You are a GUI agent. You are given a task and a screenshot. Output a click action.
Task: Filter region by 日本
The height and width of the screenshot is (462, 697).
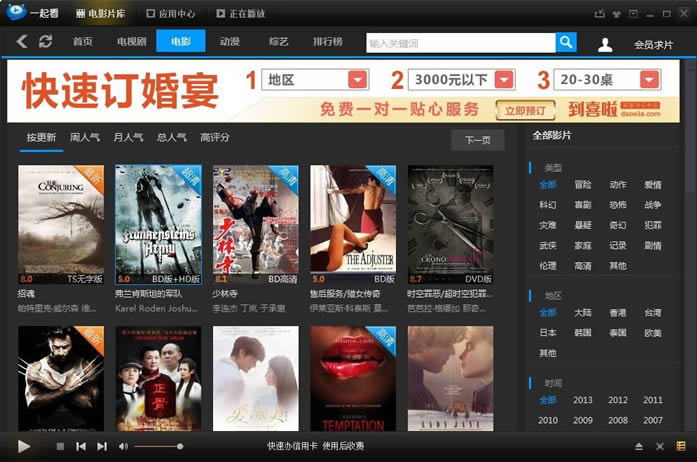[548, 333]
